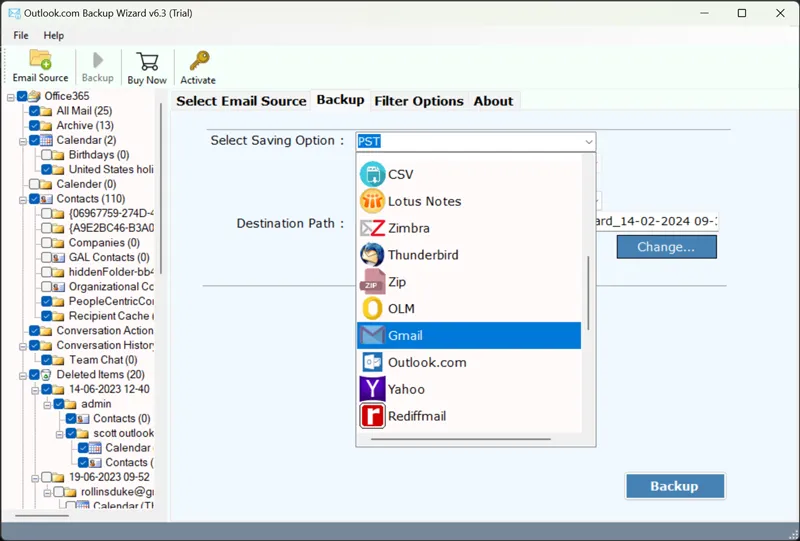Click the Buy Now cart icon

[x=148, y=60]
